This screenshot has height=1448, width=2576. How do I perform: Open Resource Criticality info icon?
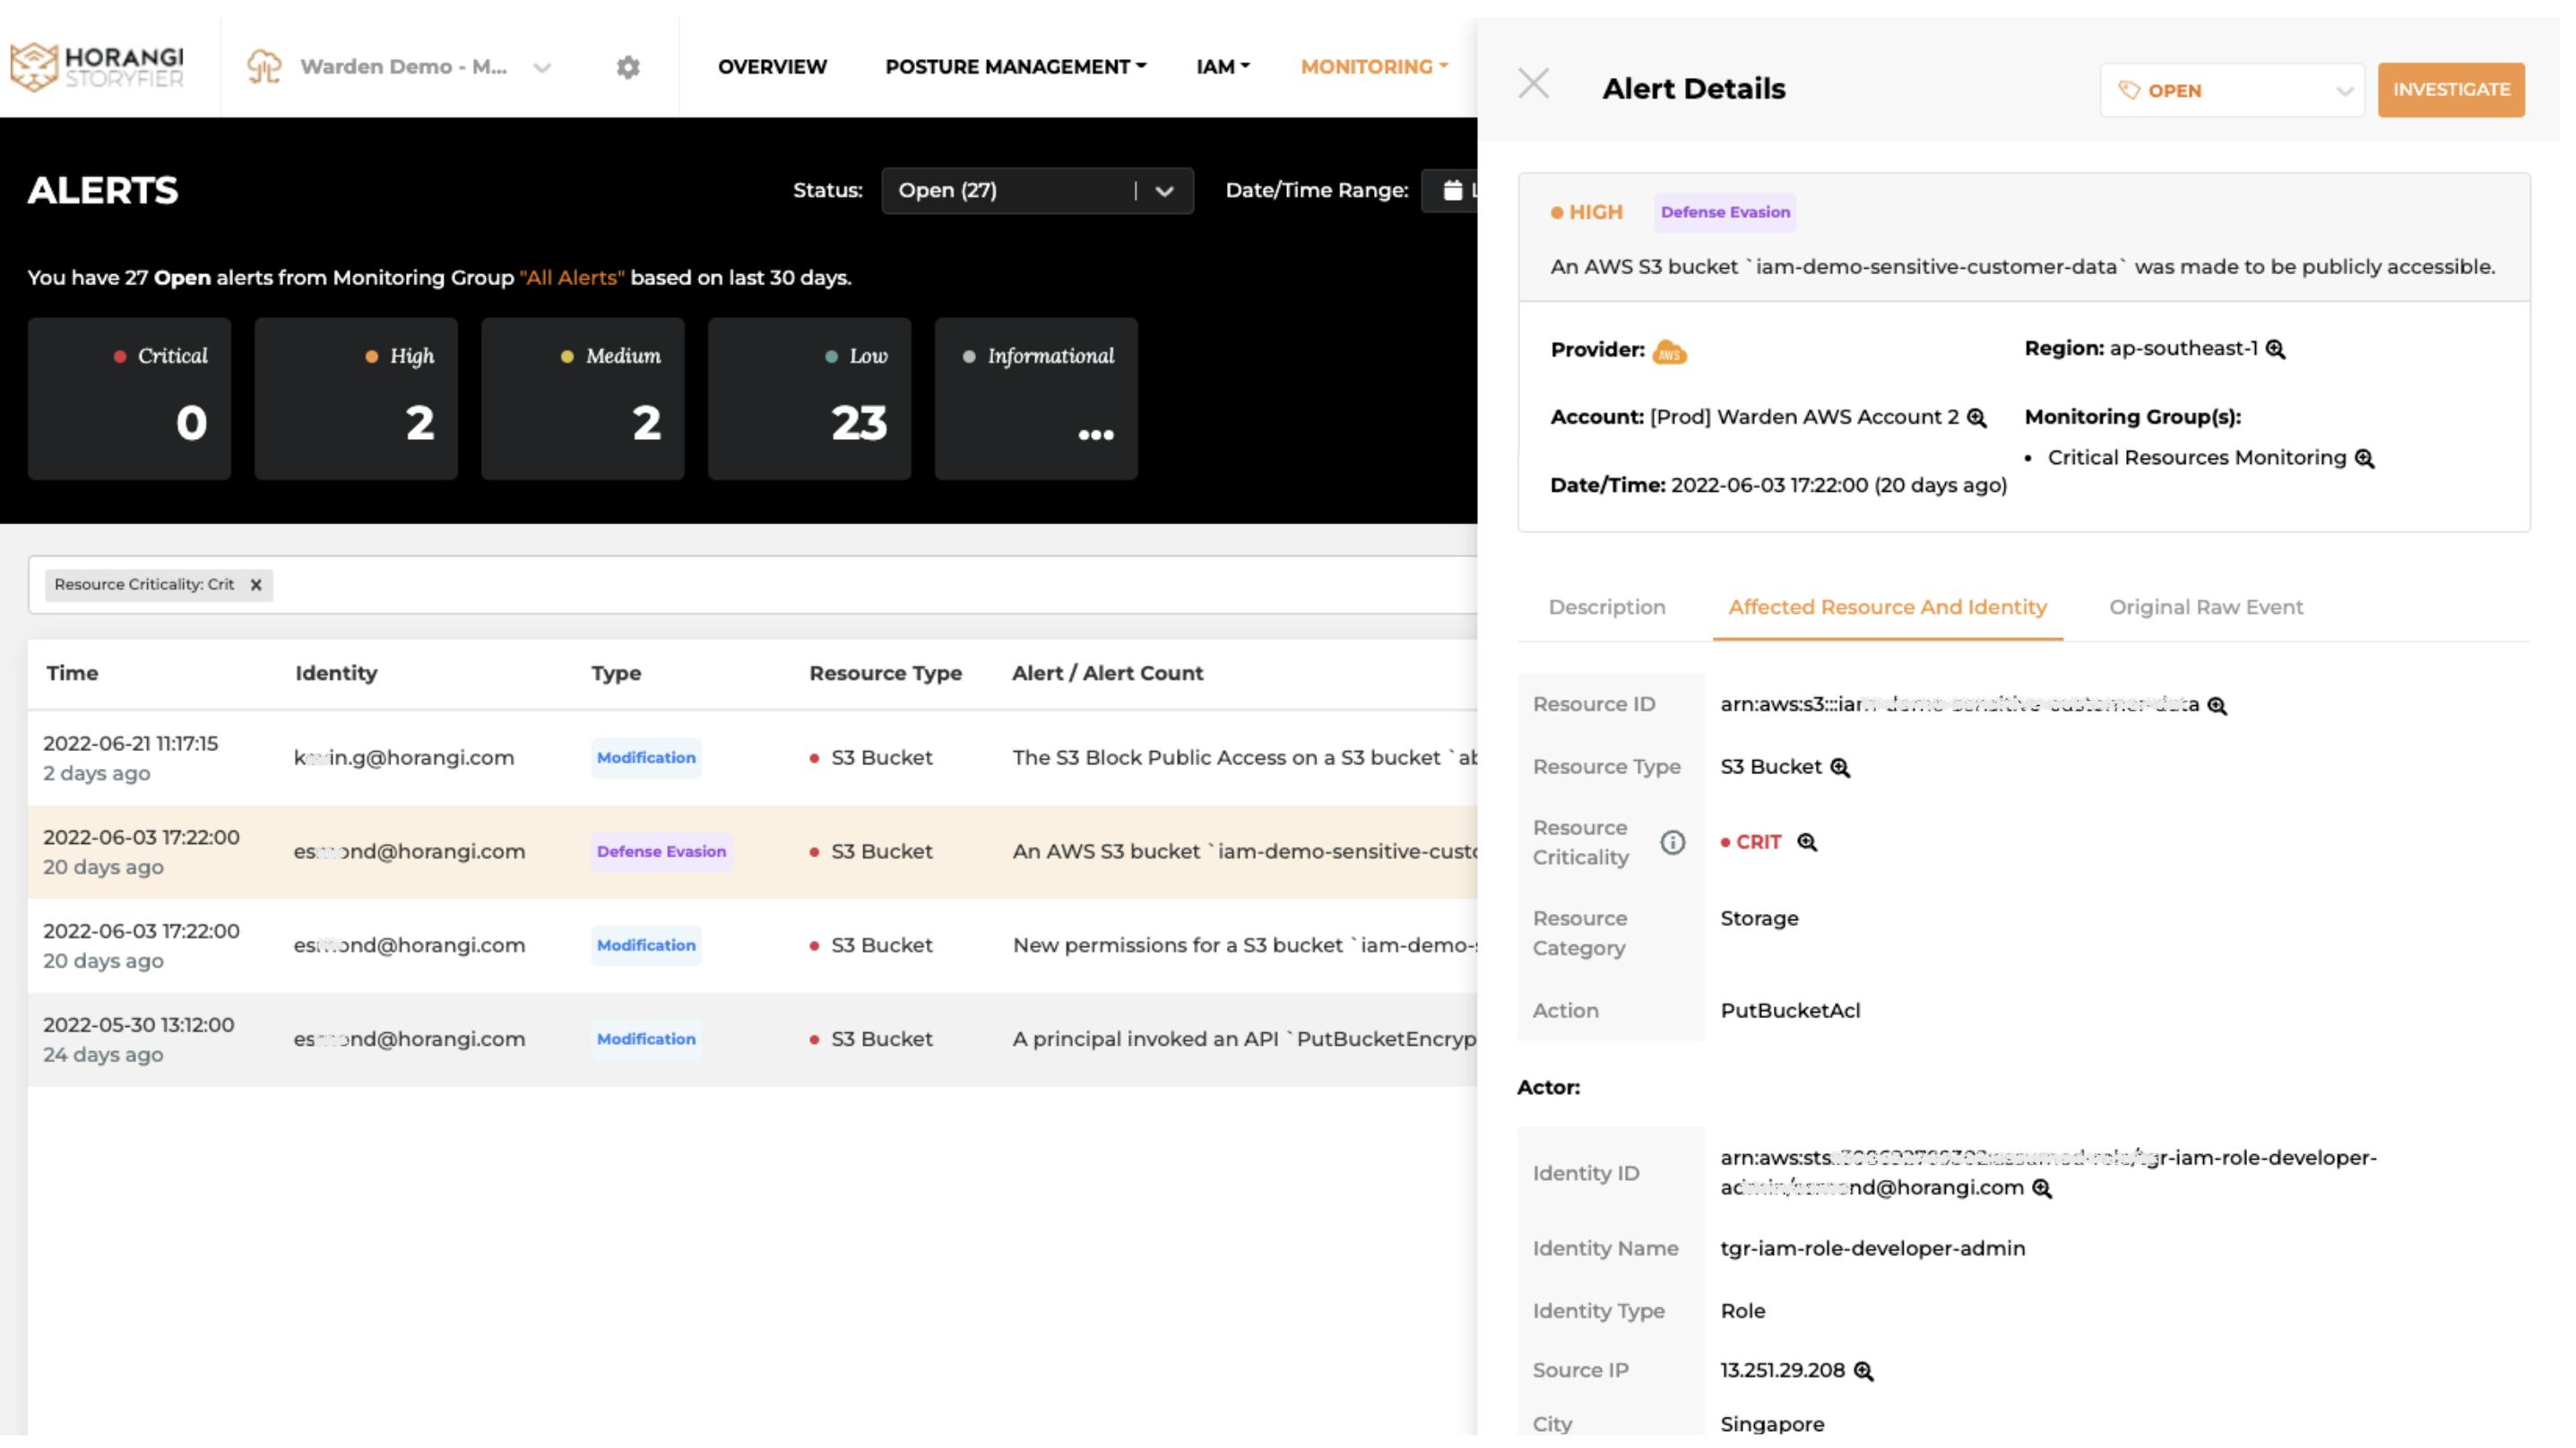(x=1672, y=843)
